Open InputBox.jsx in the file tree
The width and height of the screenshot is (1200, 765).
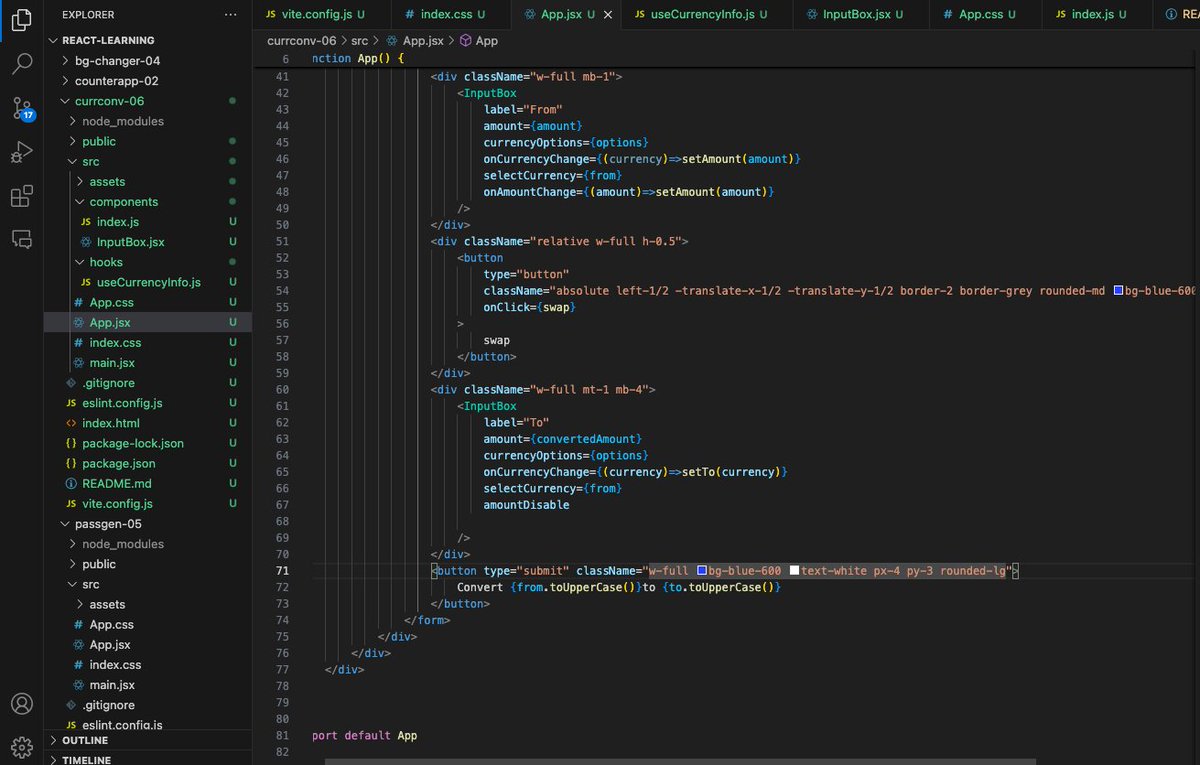[147, 242]
